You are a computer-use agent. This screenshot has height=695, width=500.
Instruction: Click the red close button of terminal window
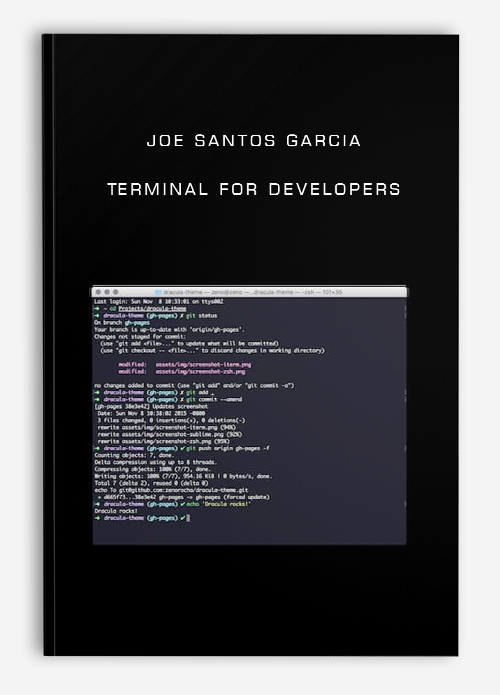point(98,292)
